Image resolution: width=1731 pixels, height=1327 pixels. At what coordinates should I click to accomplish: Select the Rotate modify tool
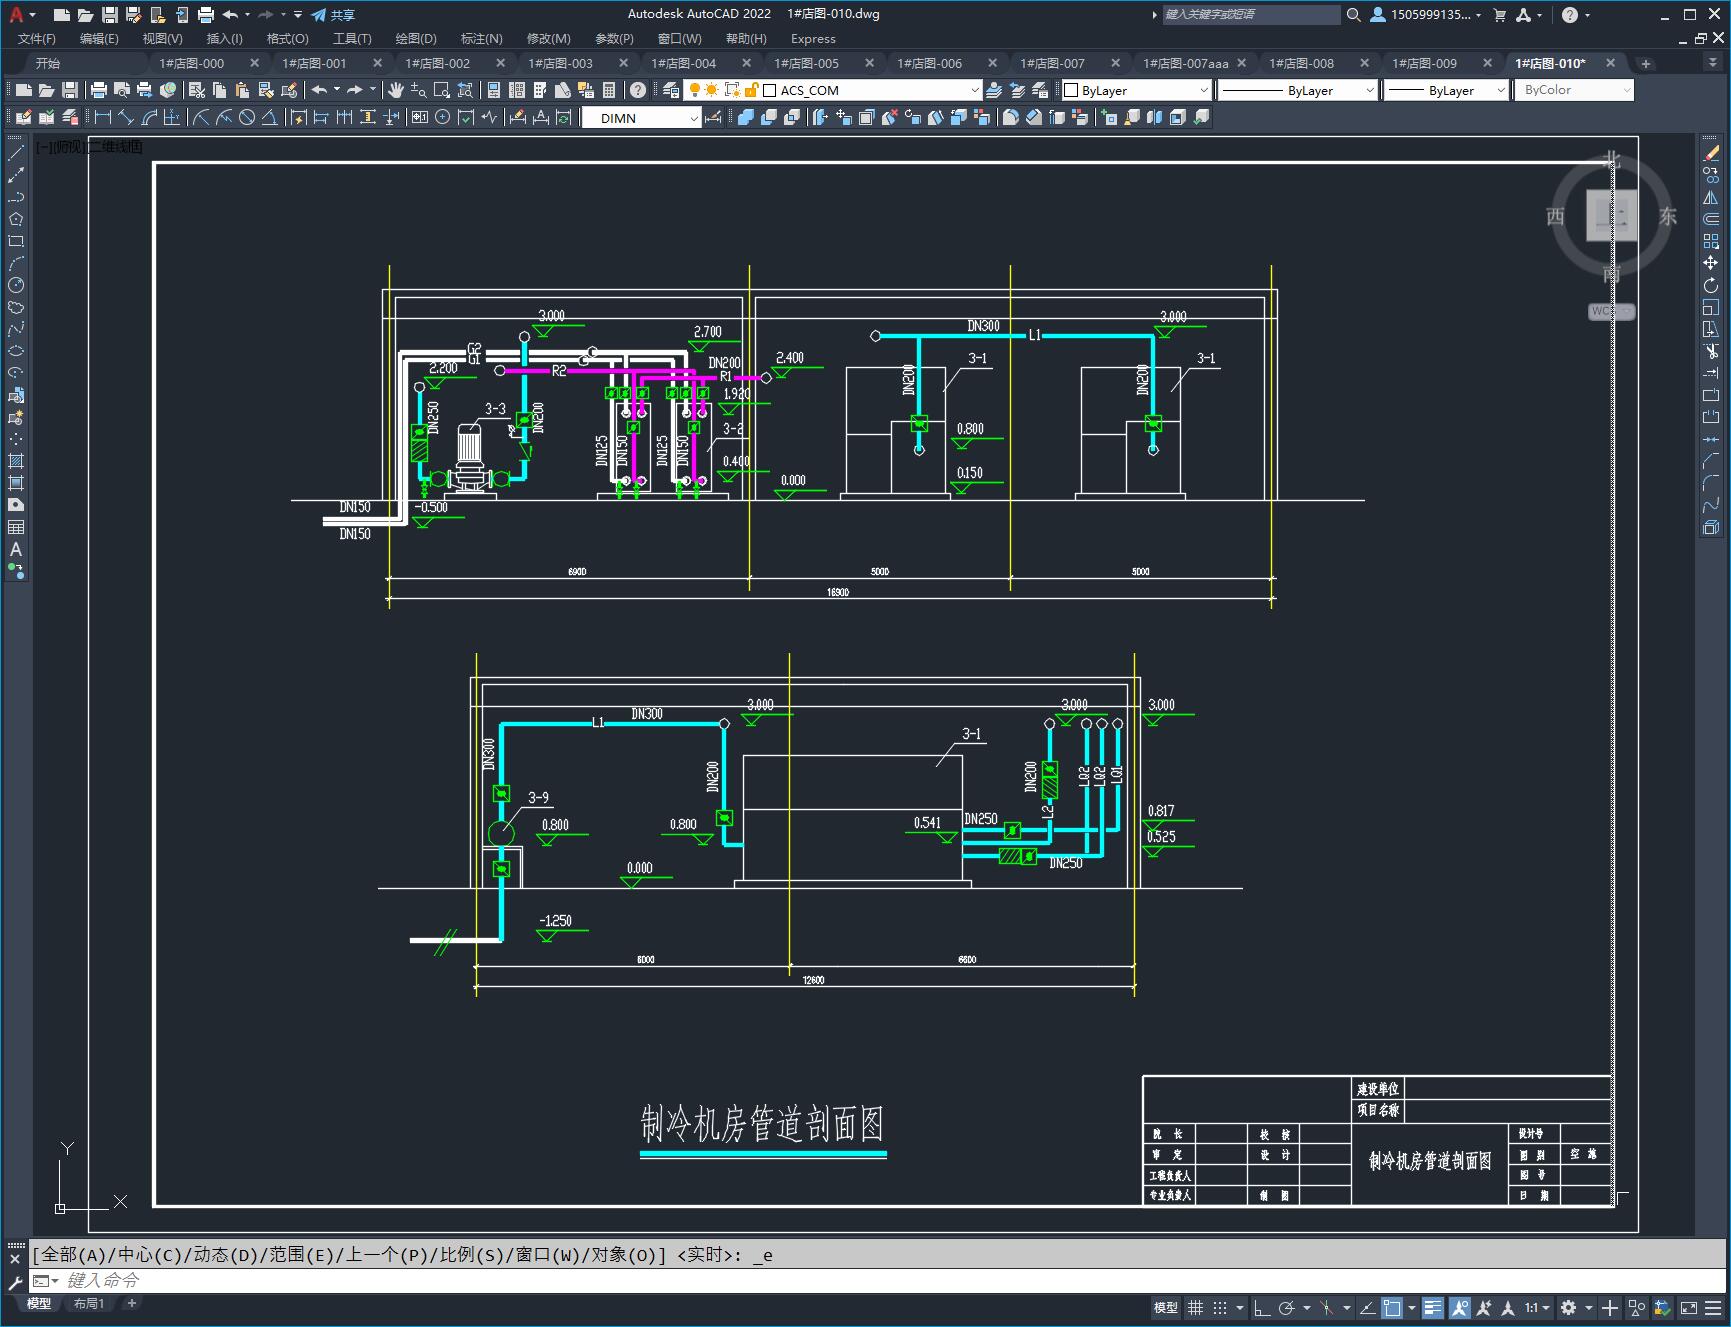[1711, 285]
